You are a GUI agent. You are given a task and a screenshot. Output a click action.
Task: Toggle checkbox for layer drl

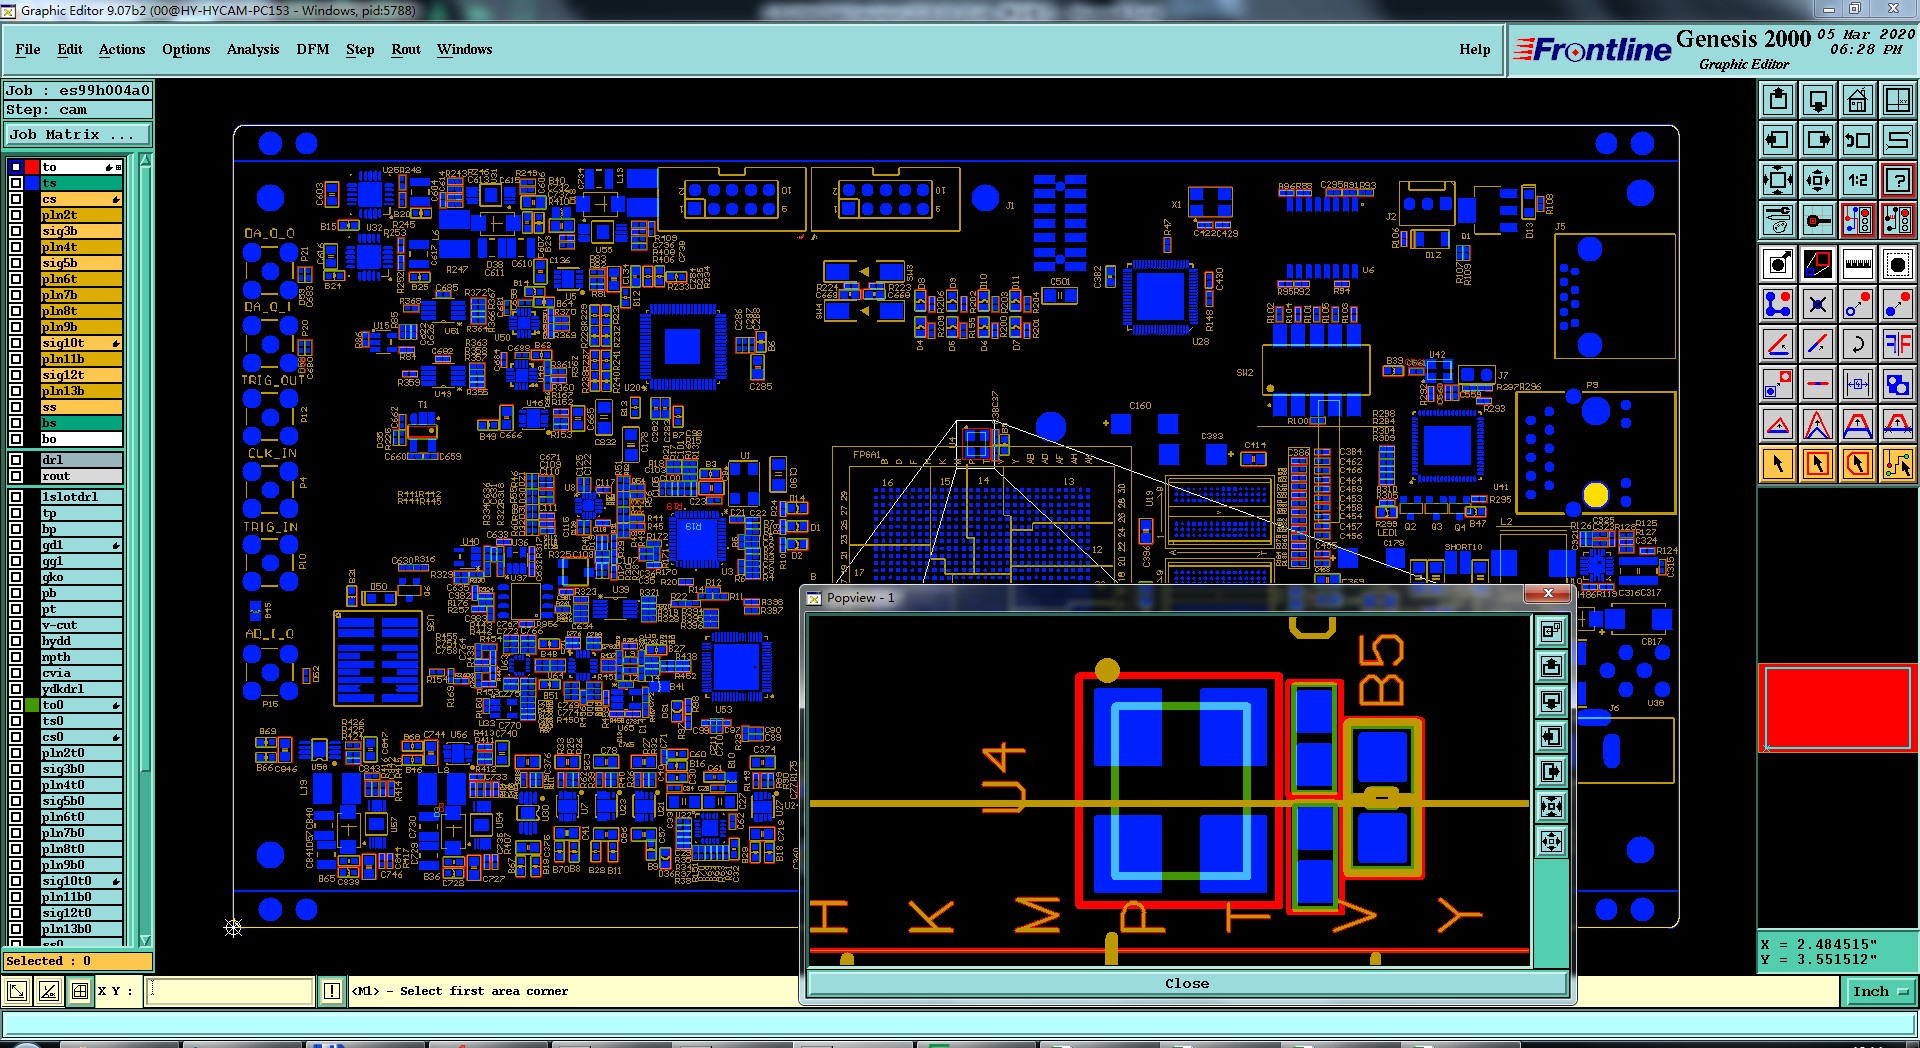click(x=16, y=460)
